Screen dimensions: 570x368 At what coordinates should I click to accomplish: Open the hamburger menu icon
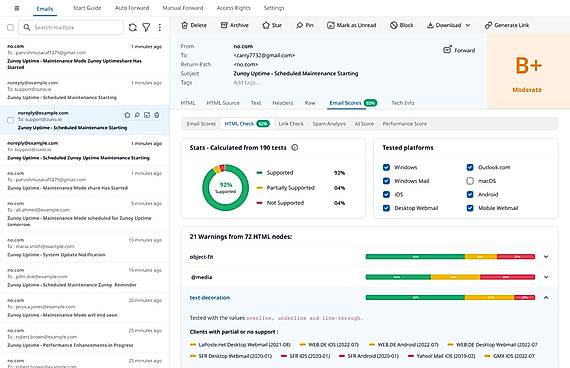point(17,8)
